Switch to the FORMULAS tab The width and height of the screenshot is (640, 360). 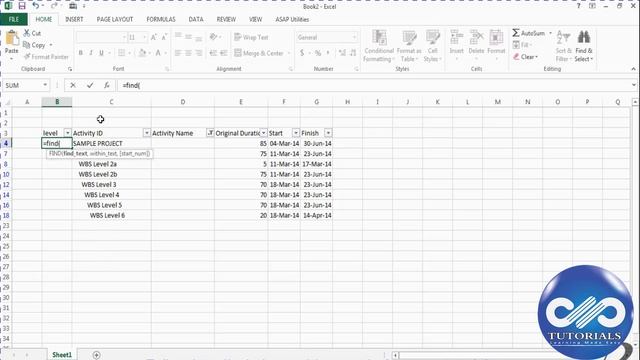(161, 19)
